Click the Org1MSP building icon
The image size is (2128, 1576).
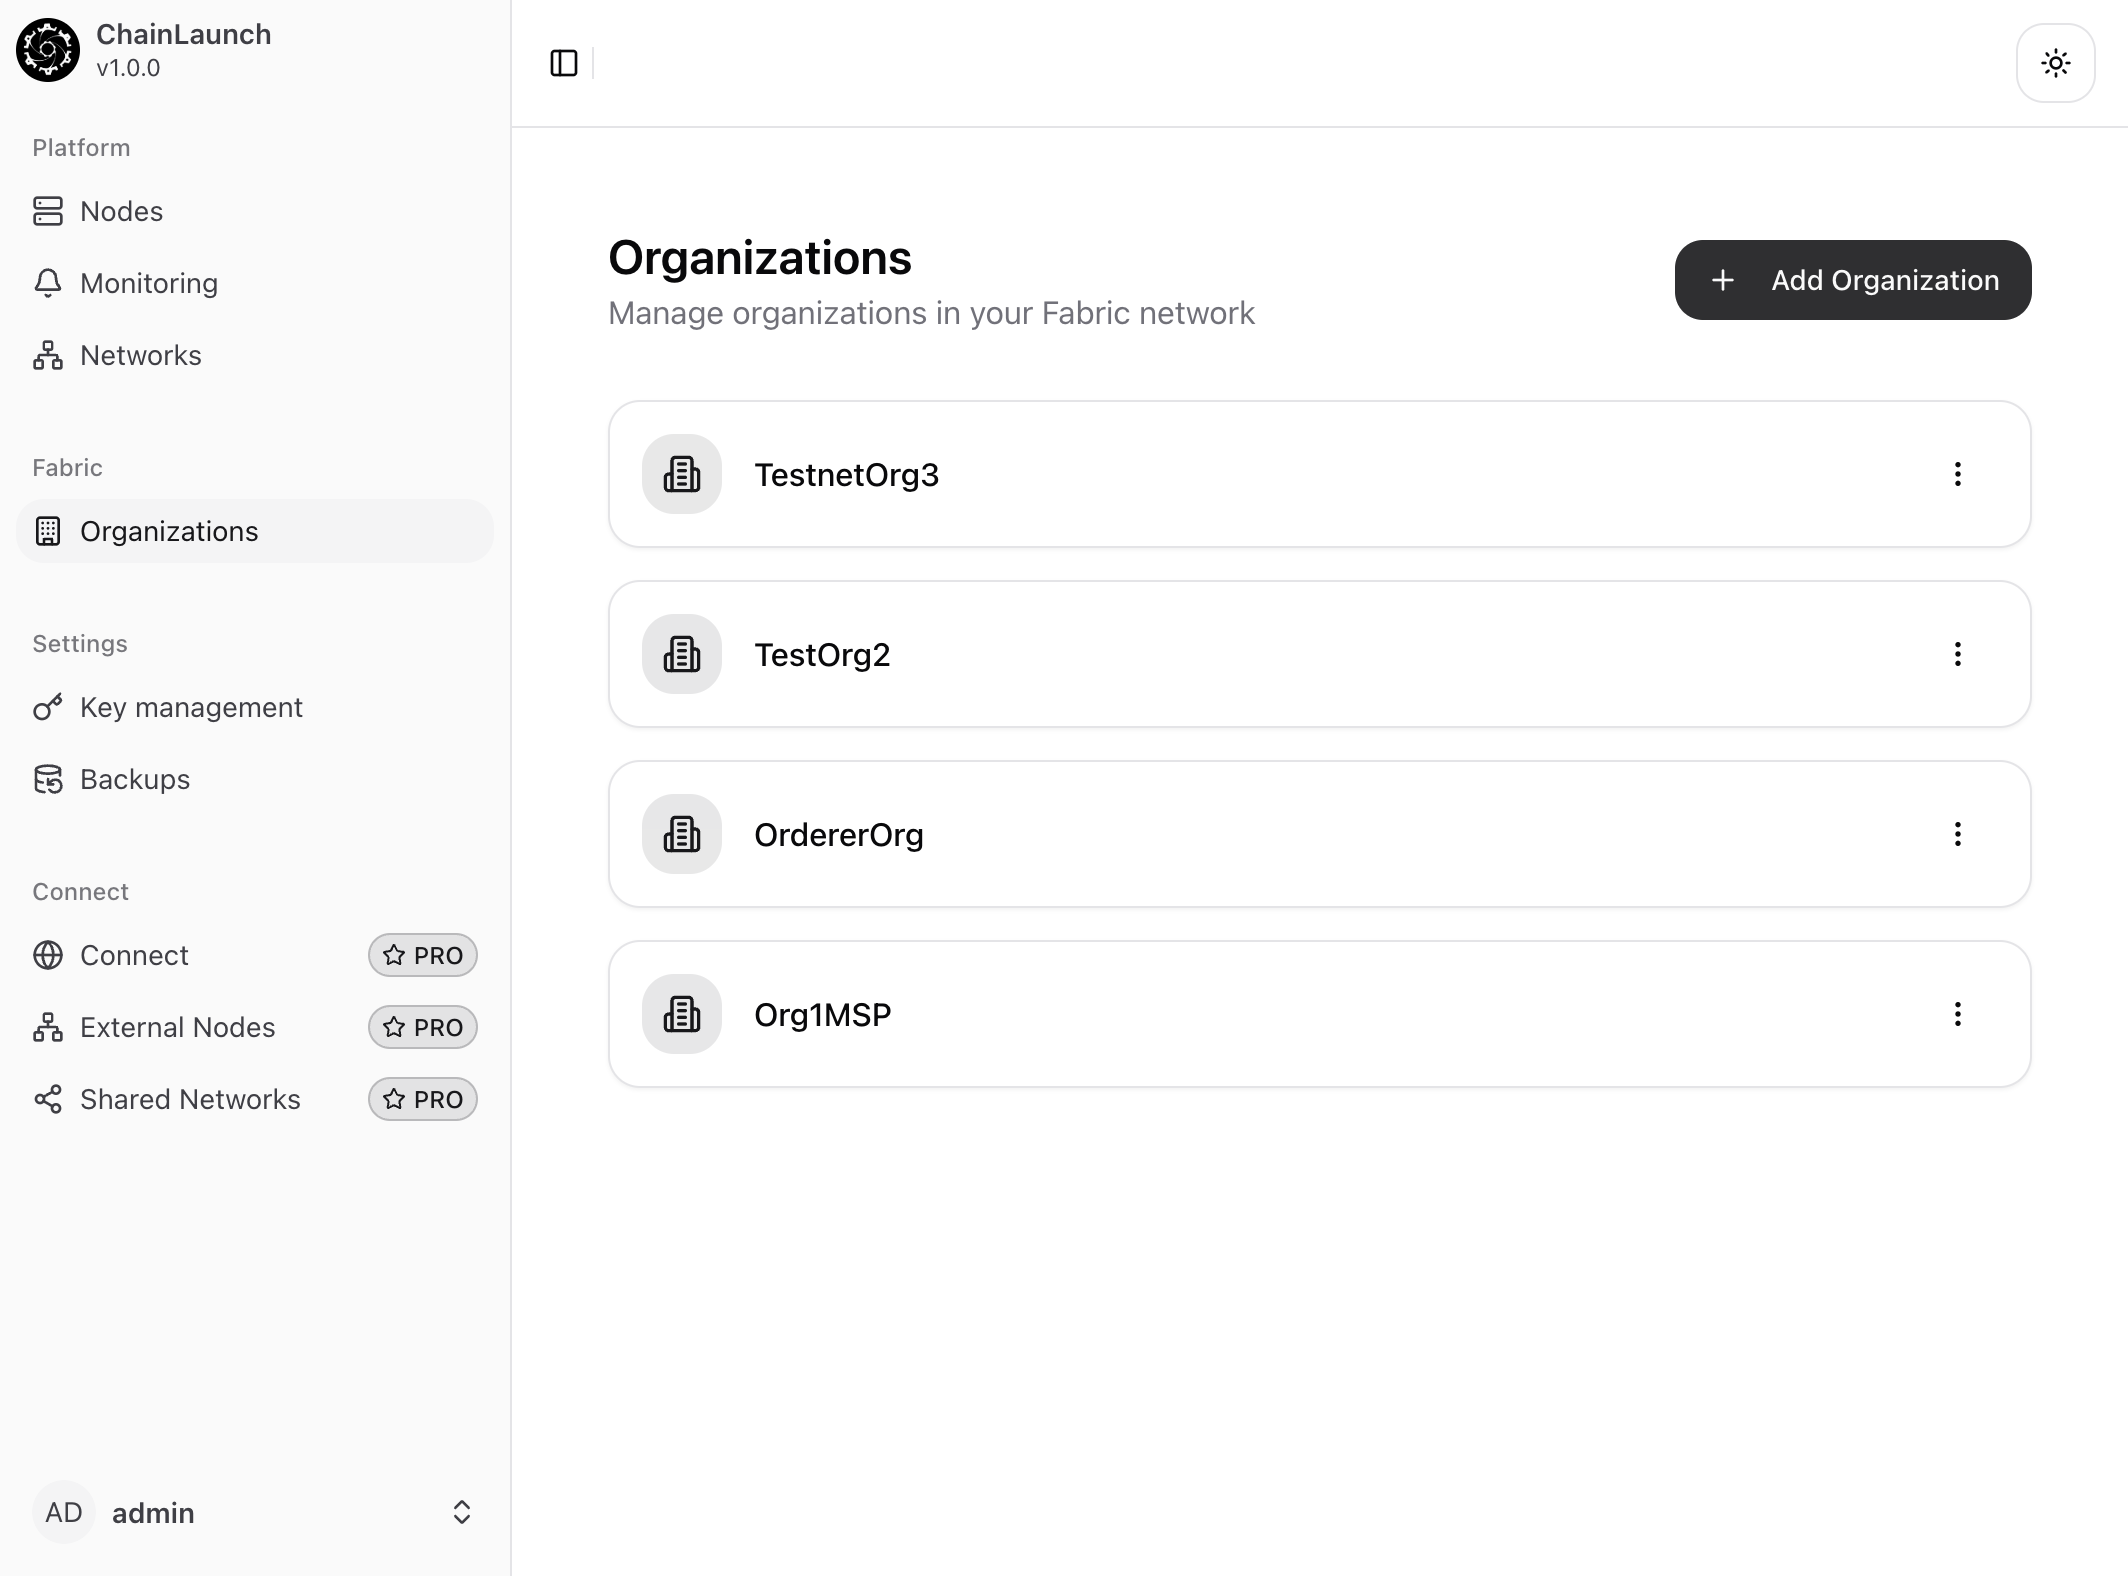click(x=682, y=1014)
